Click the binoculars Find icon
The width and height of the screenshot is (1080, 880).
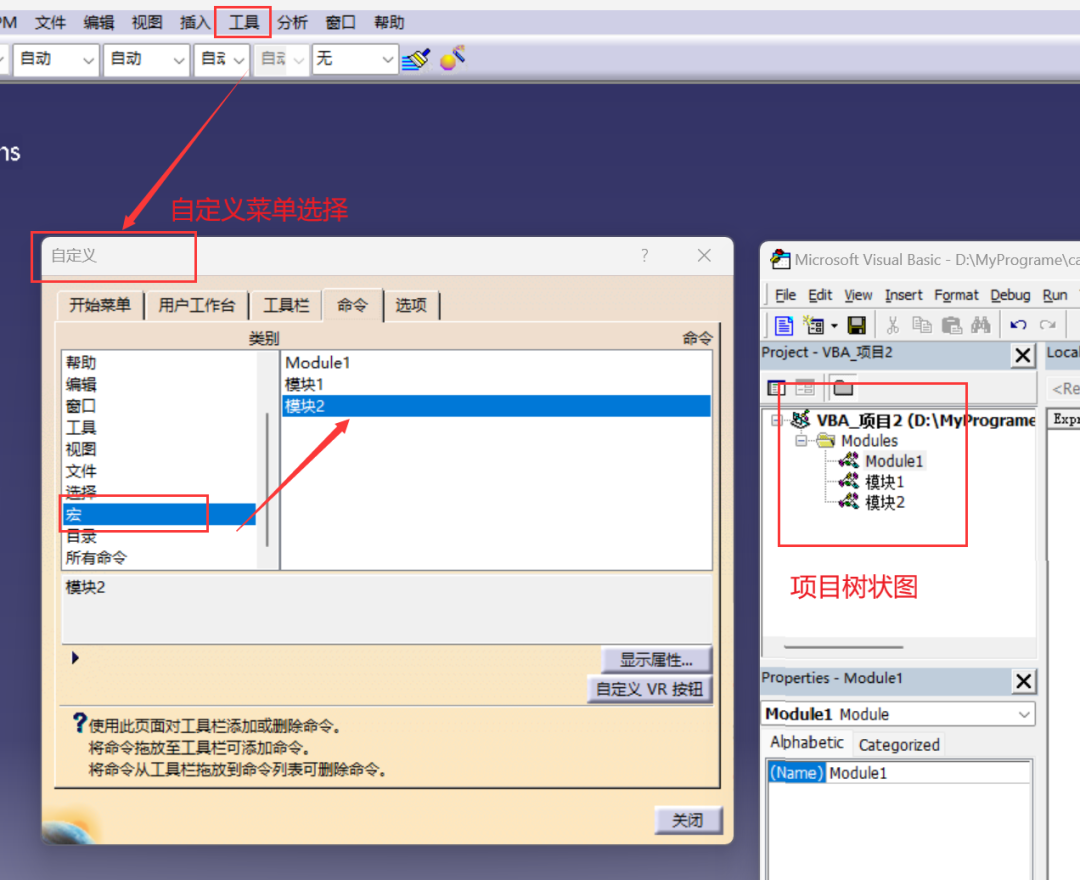[980, 324]
